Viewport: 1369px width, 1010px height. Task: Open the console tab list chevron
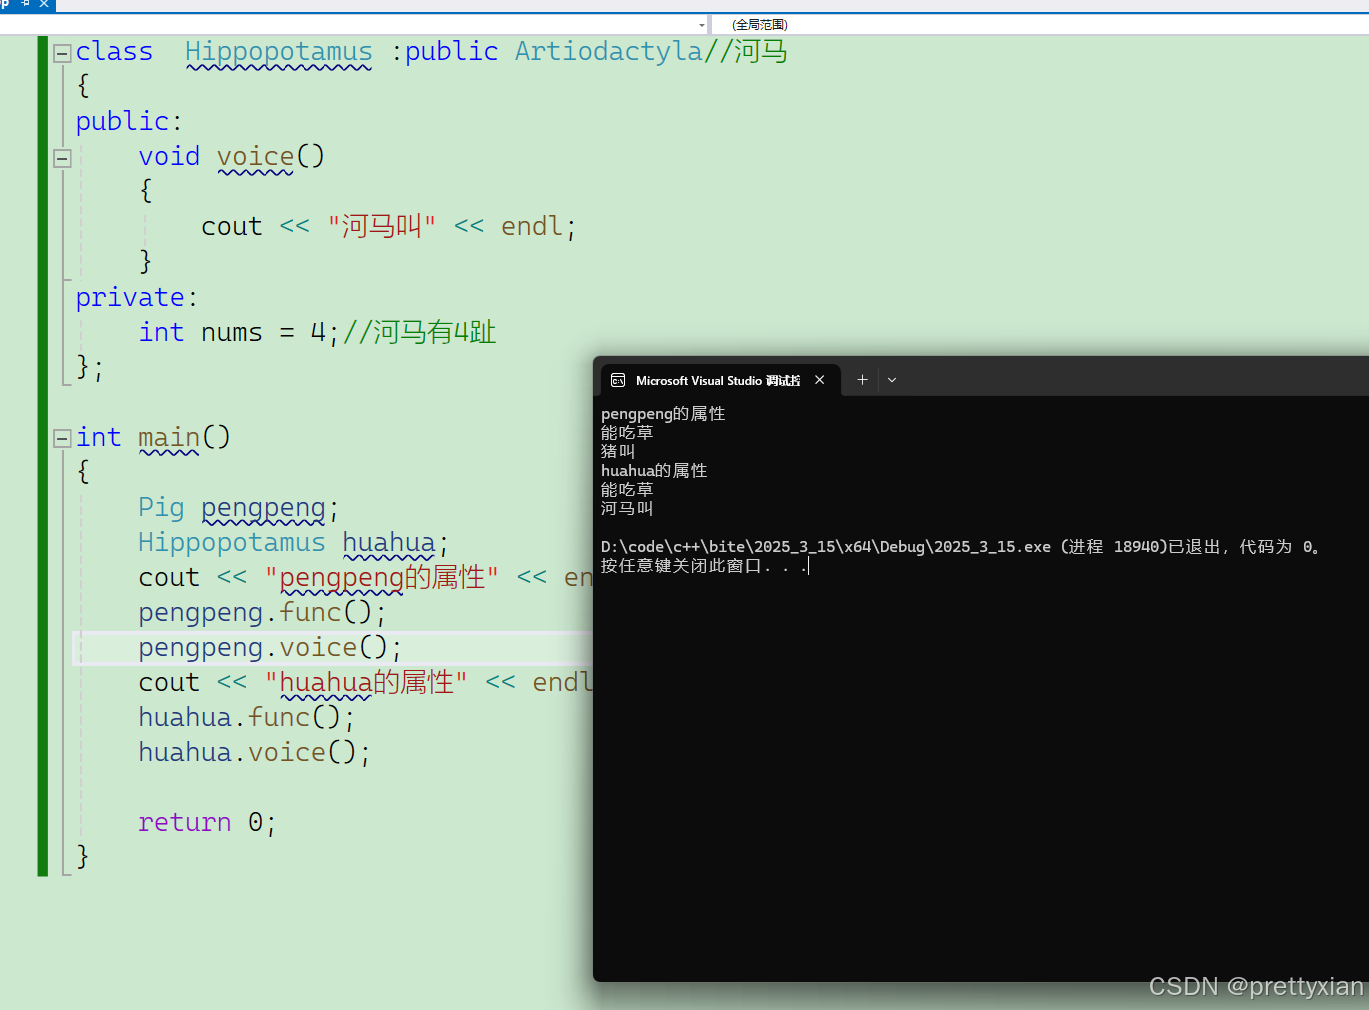(892, 380)
